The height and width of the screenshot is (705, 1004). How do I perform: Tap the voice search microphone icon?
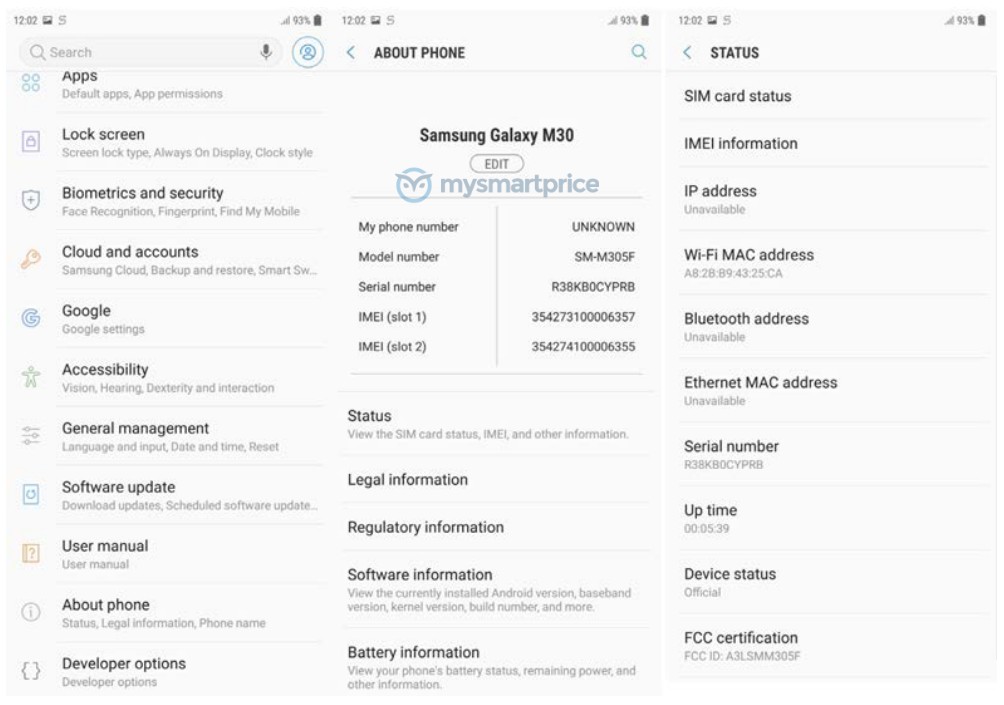coord(266,52)
